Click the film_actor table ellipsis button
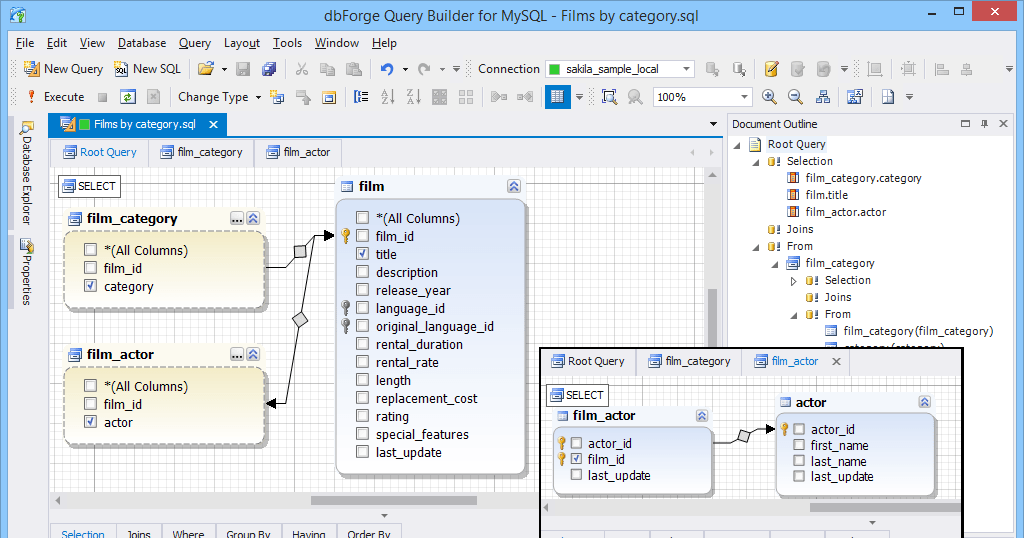Viewport: 1024px width, 538px height. (236, 355)
